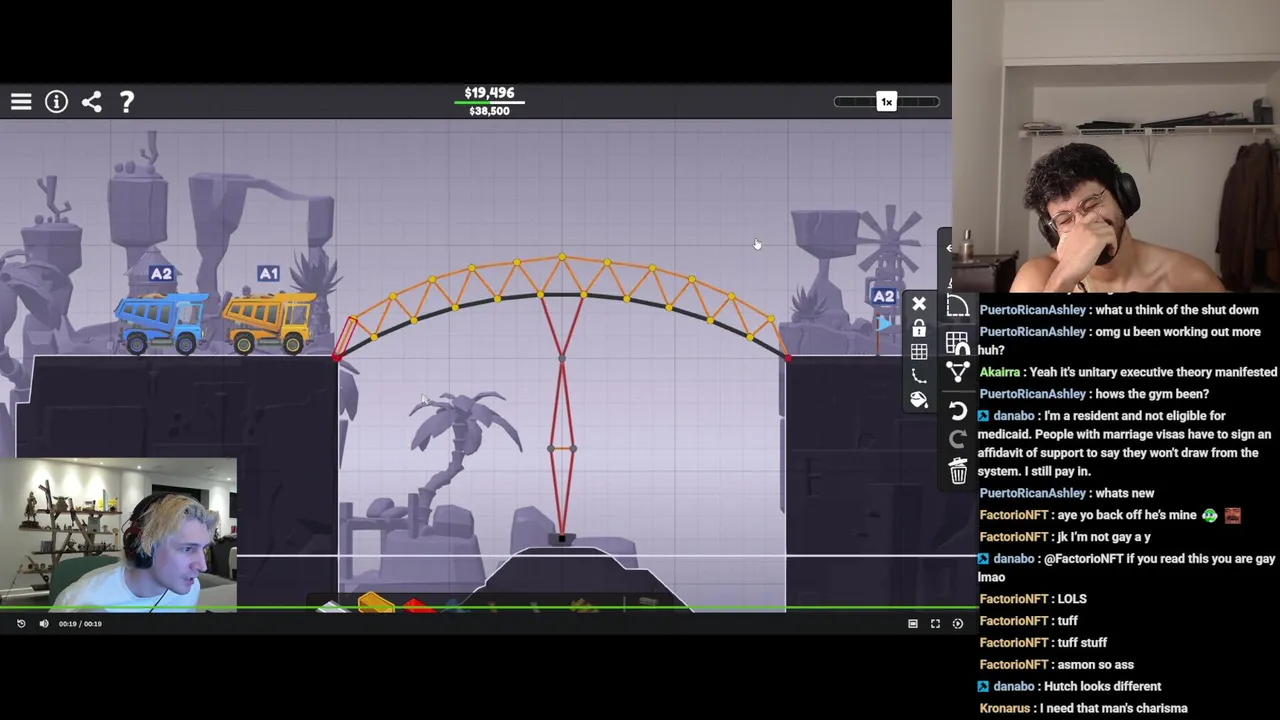This screenshot has height=720, width=1280.
Task: Enter fullscreen in video player
Action: tap(935, 624)
